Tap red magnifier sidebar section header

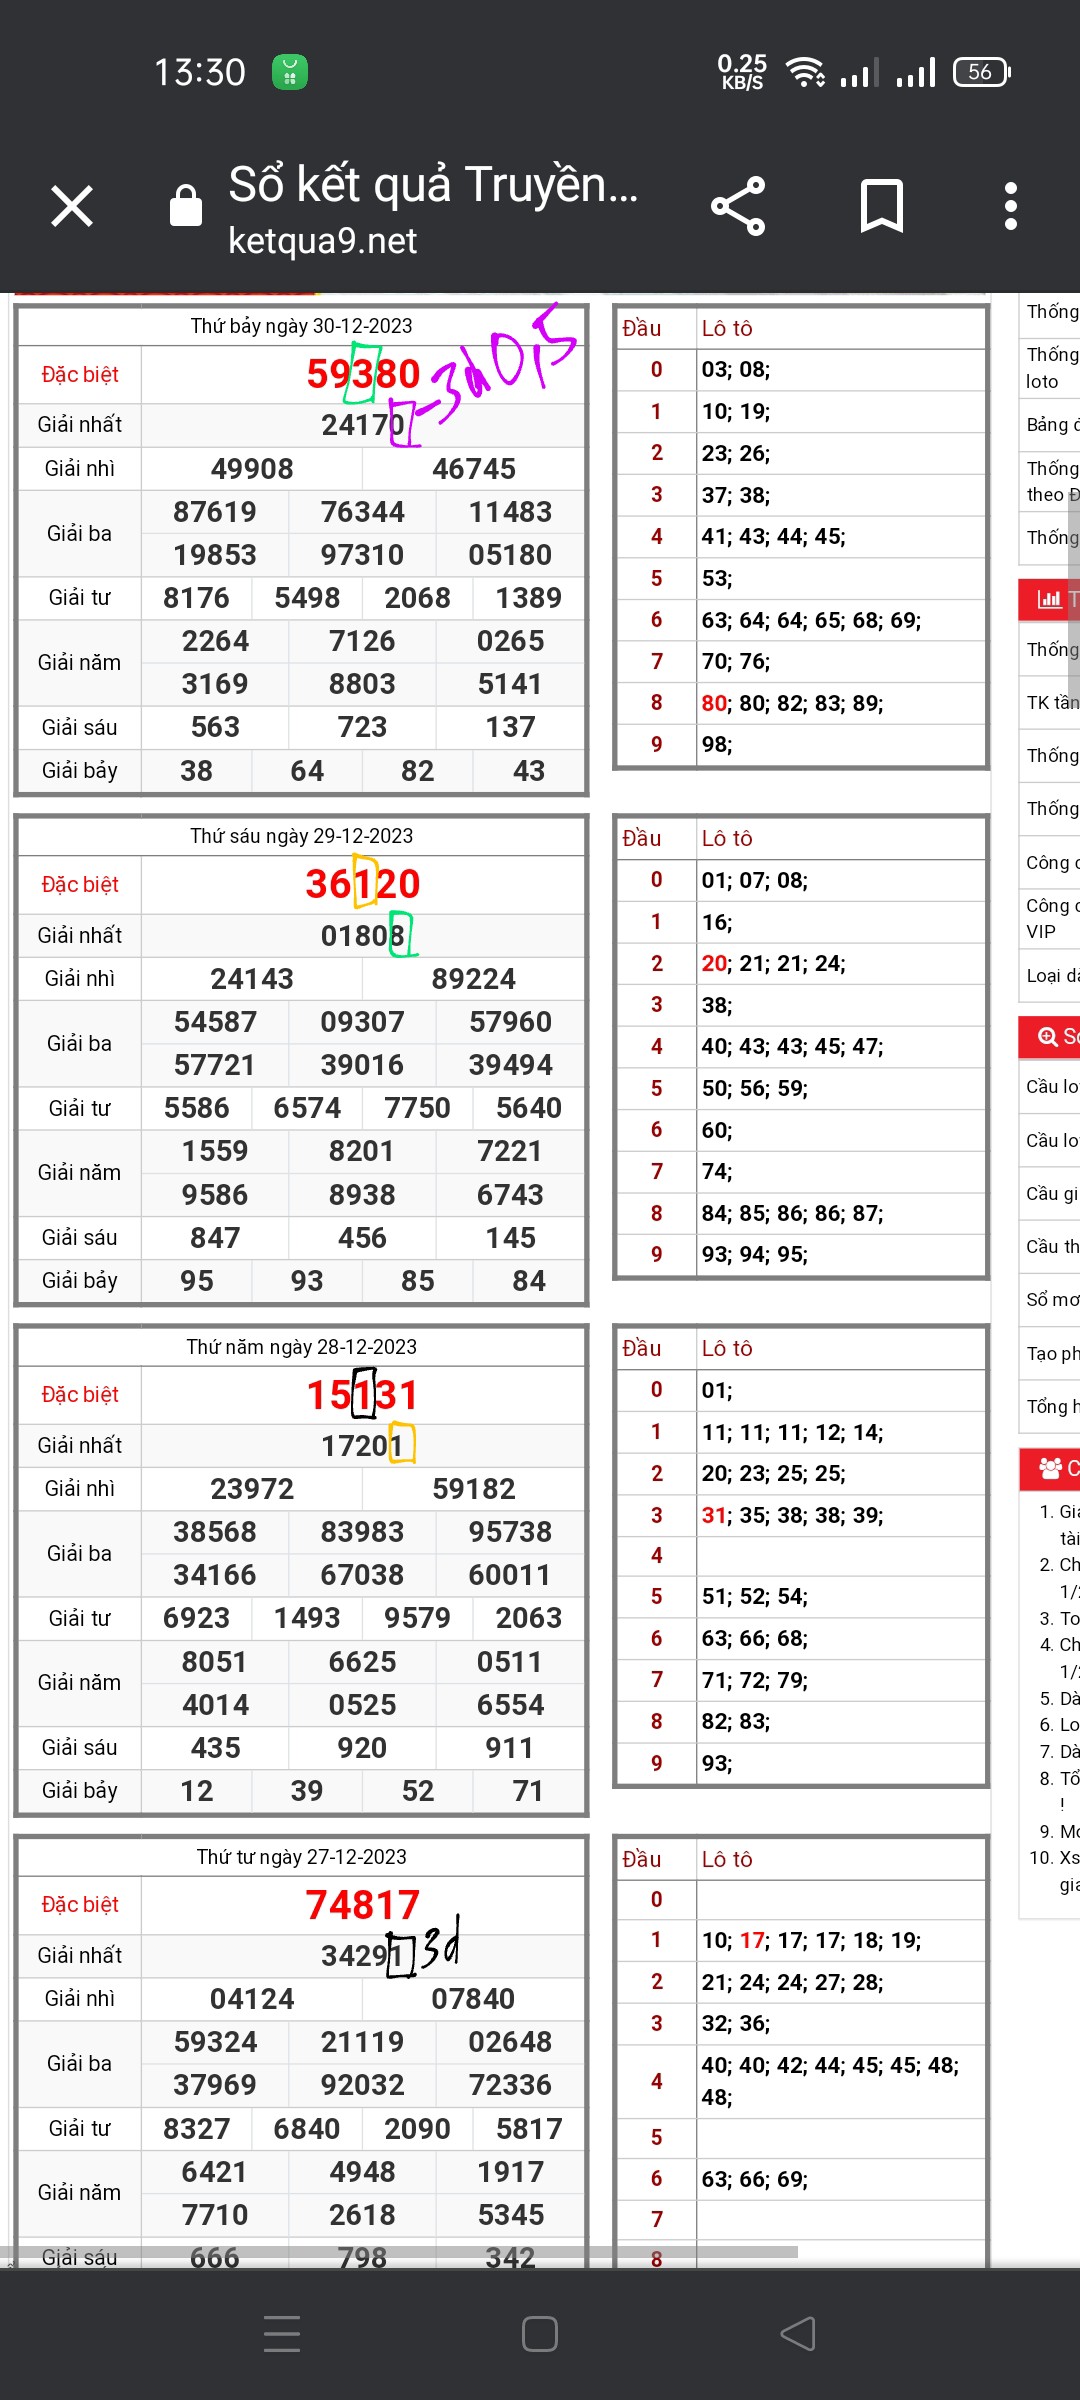(1049, 1037)
